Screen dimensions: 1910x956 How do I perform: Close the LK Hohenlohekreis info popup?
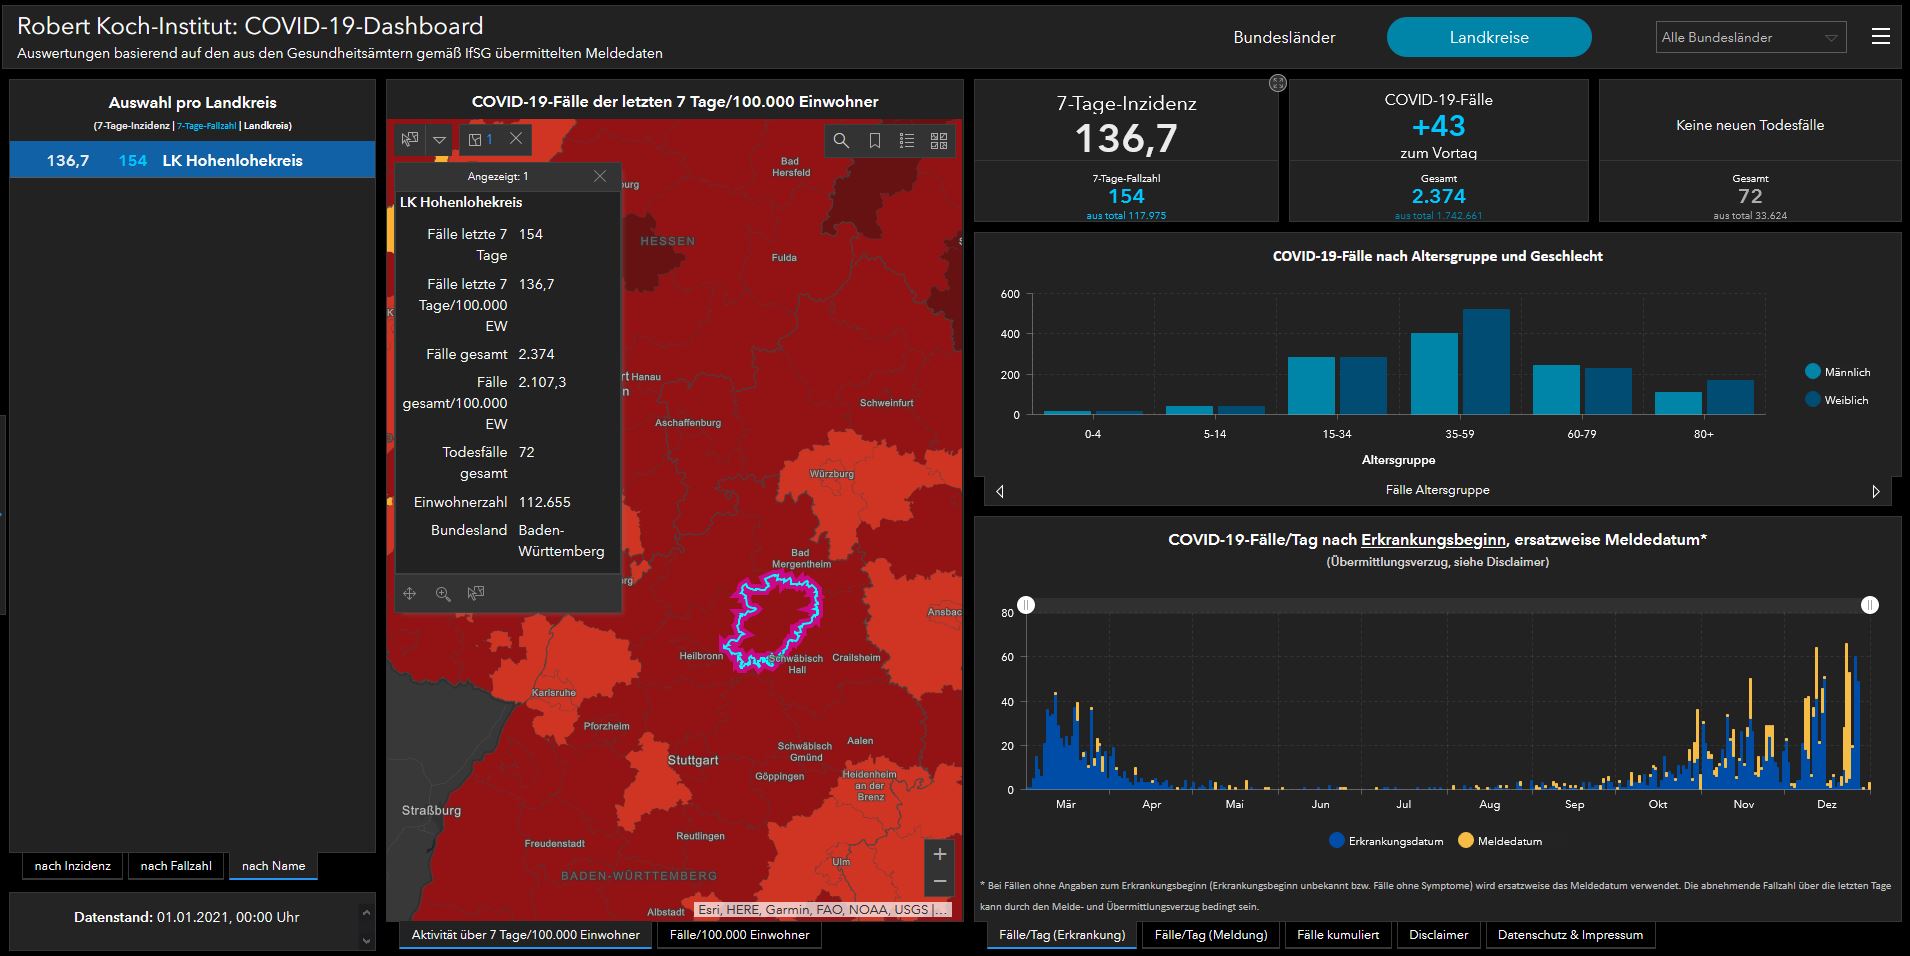[x=600, y=176]
